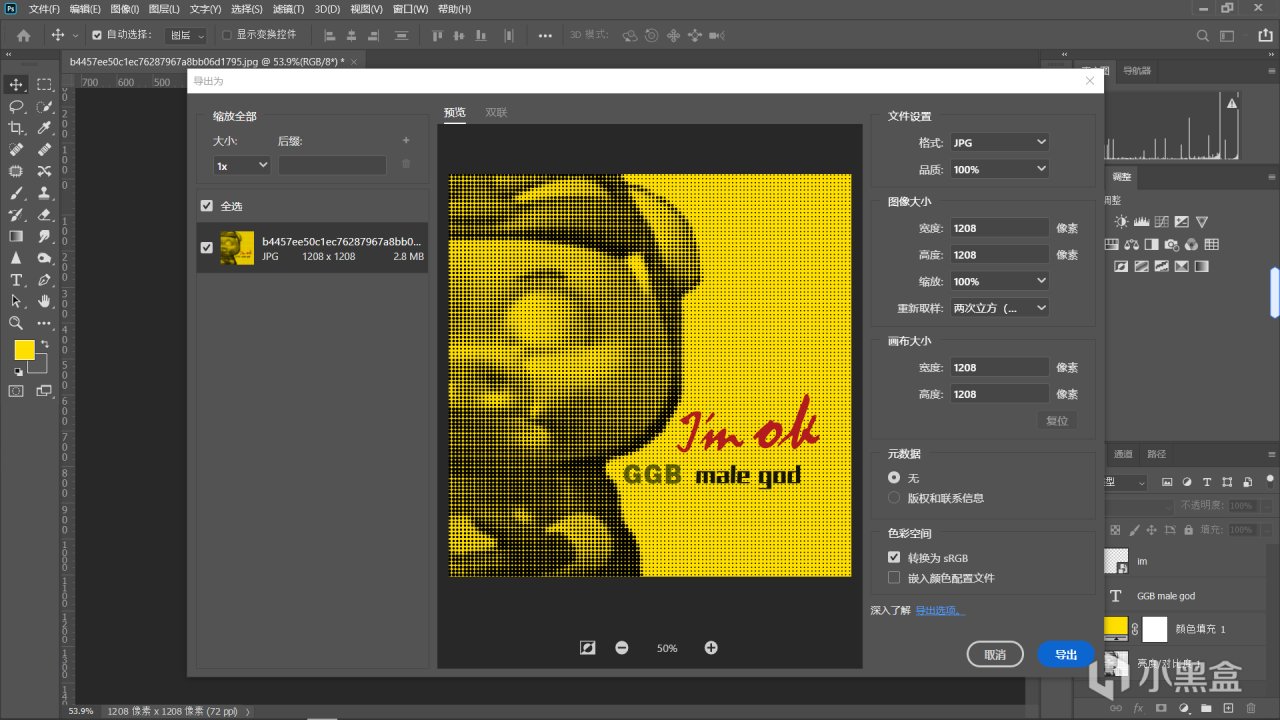This screenshot has height=720, width=1280.
Task: Select the Crop tool
Action: 16,128
